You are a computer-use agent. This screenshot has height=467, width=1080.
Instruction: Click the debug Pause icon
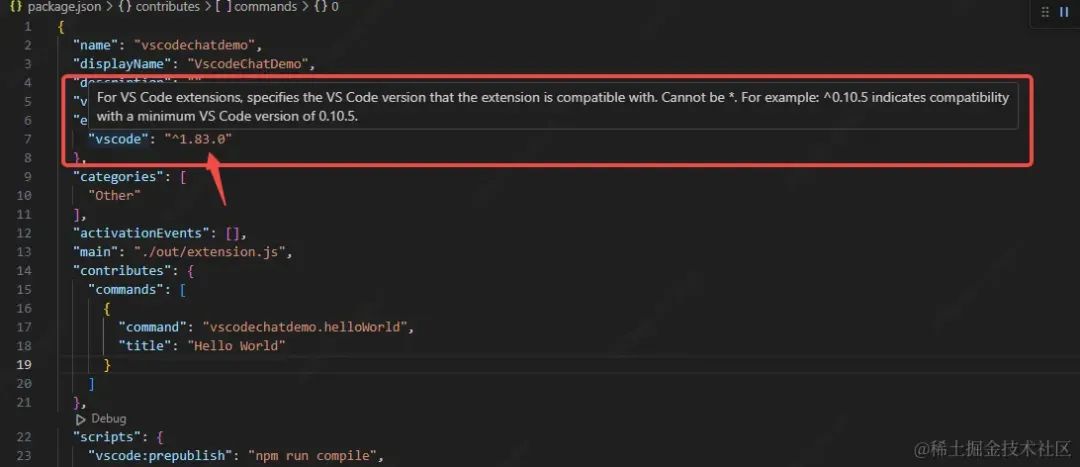(1063, 12)
